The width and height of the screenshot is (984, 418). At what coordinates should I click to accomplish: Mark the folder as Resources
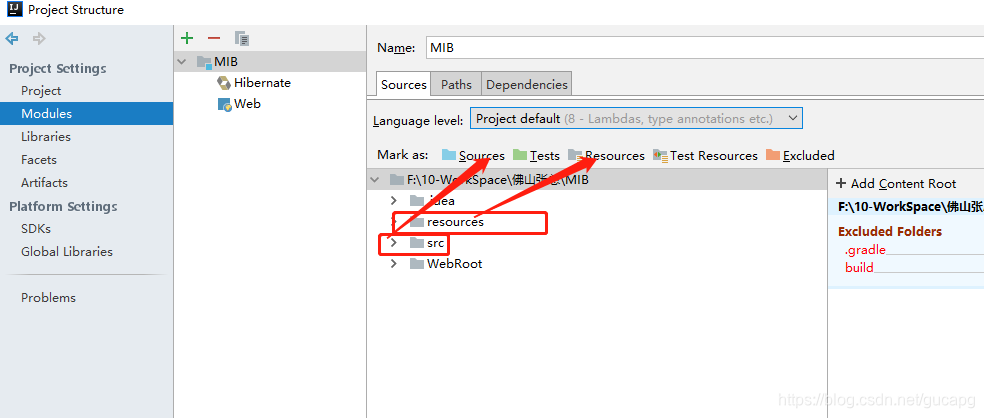click(x=606, y=156)
